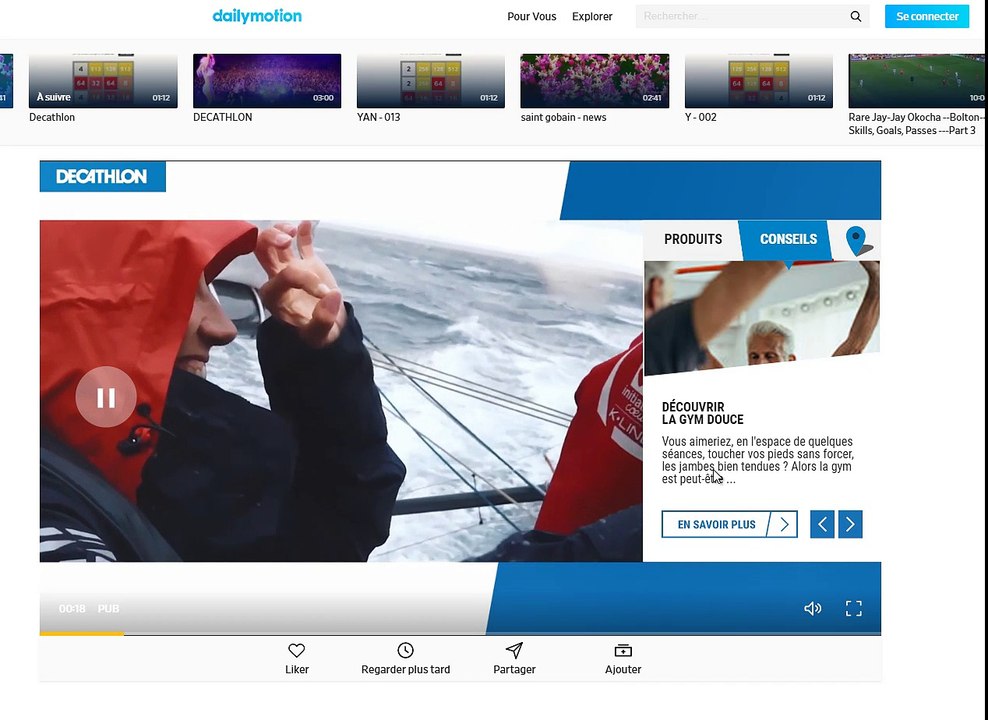
Task: Click the YAN - 013 title text
Action: [378, 117]
